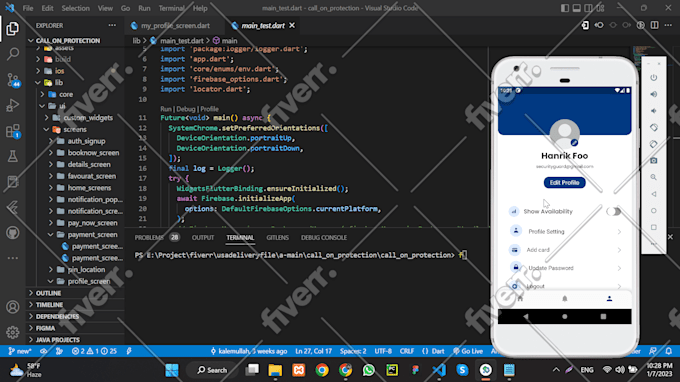Toggle the panel layout icon in title bar
This screenshot has width=680, height=382.
pyautogui.click(x=576, y=8)
